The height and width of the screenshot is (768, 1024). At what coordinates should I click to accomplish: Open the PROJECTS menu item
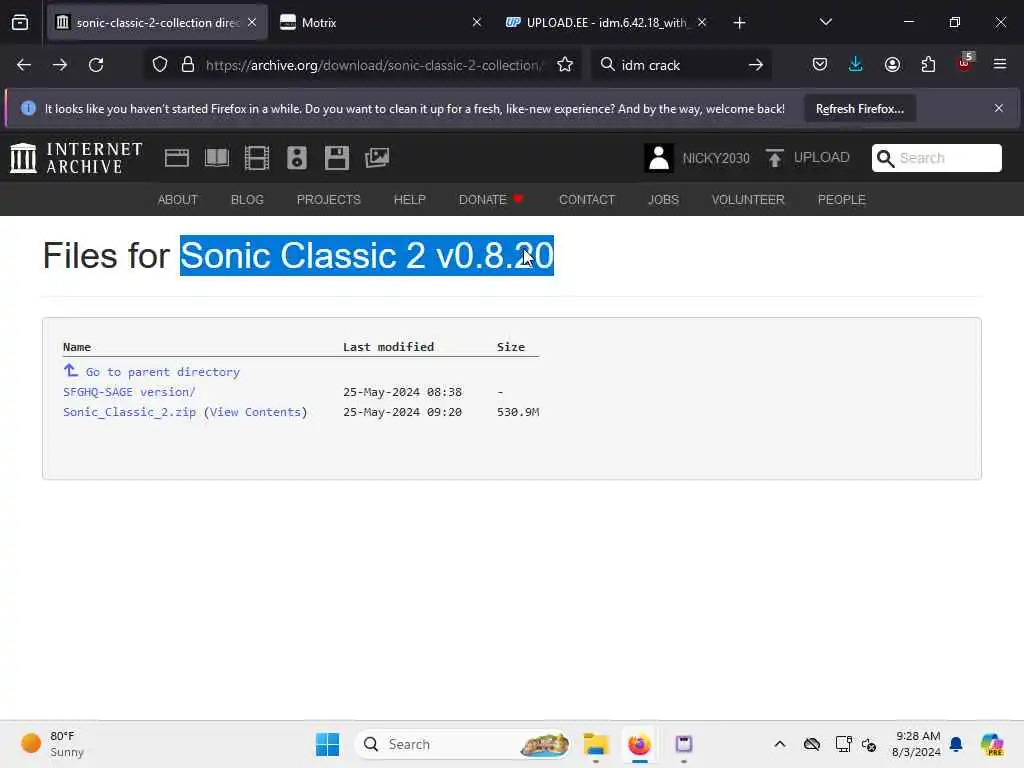coord(328,200)
